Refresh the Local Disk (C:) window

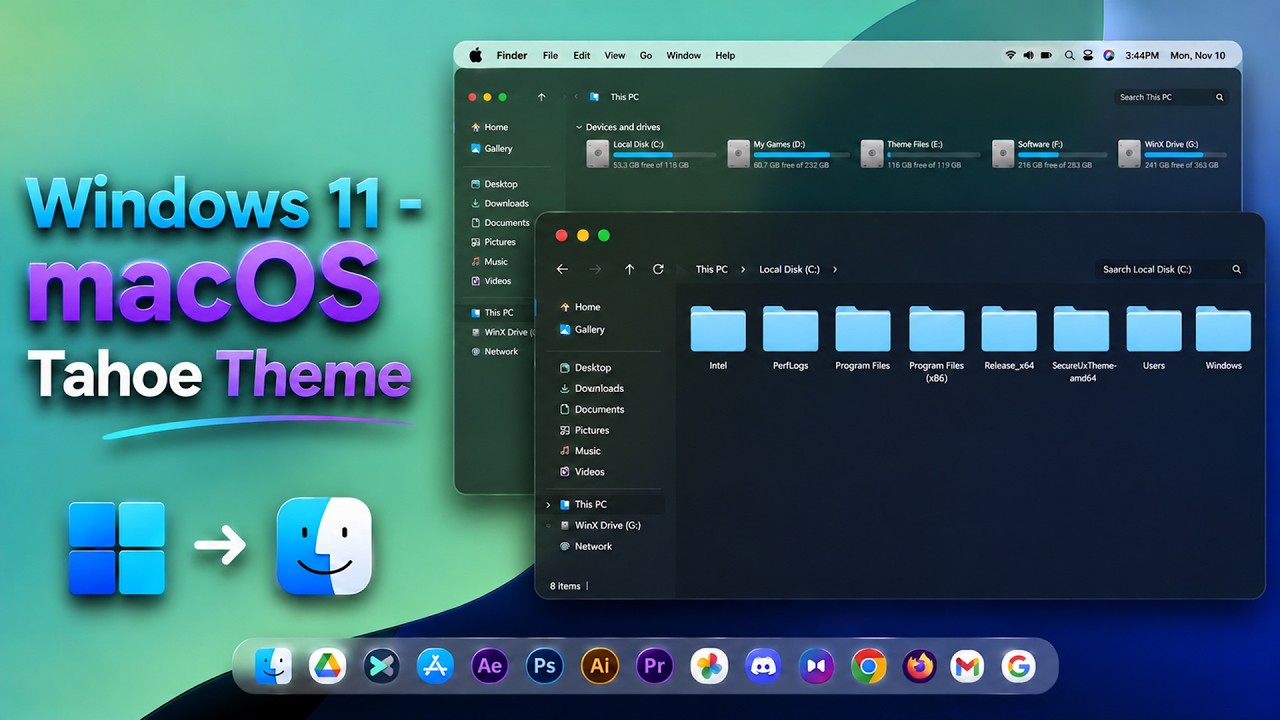click(x=658, y=269)
